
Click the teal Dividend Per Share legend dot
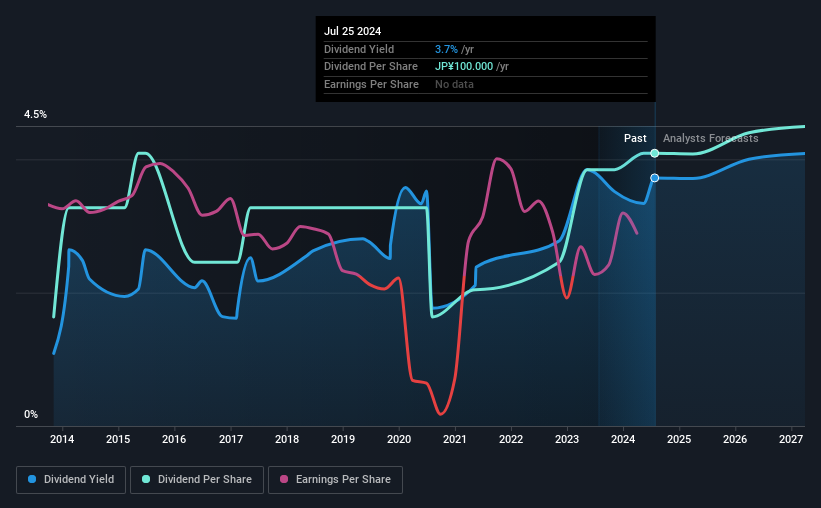(x=146, y=479)
